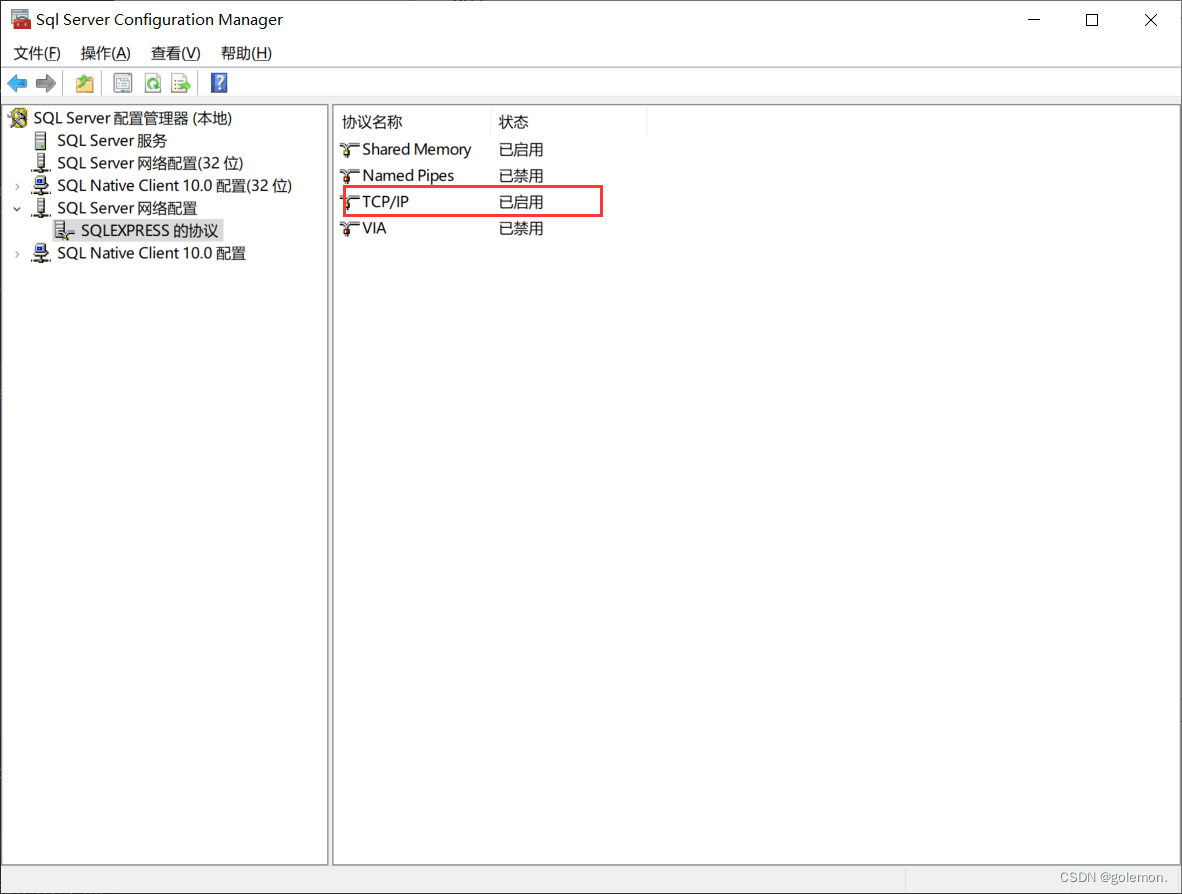Open the 文件(F) menu

click(x=37, y=54)
